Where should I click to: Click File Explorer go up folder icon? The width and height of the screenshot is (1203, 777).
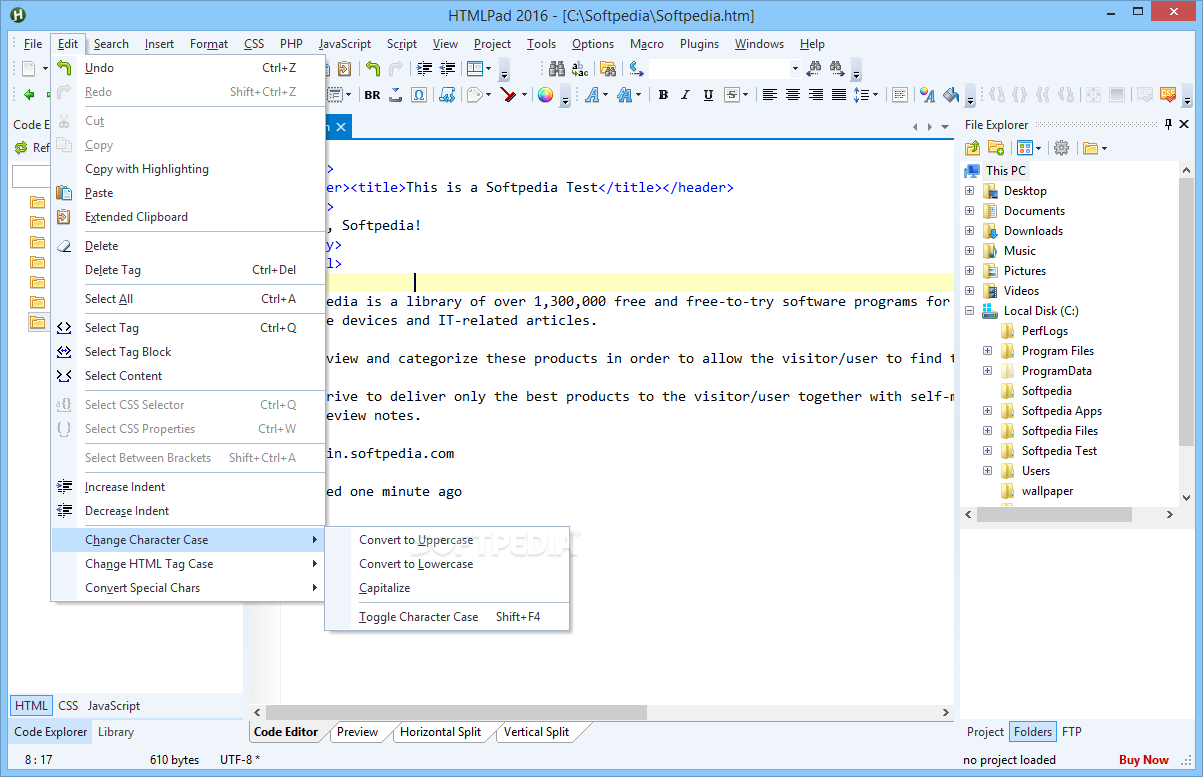coord(972,148)
